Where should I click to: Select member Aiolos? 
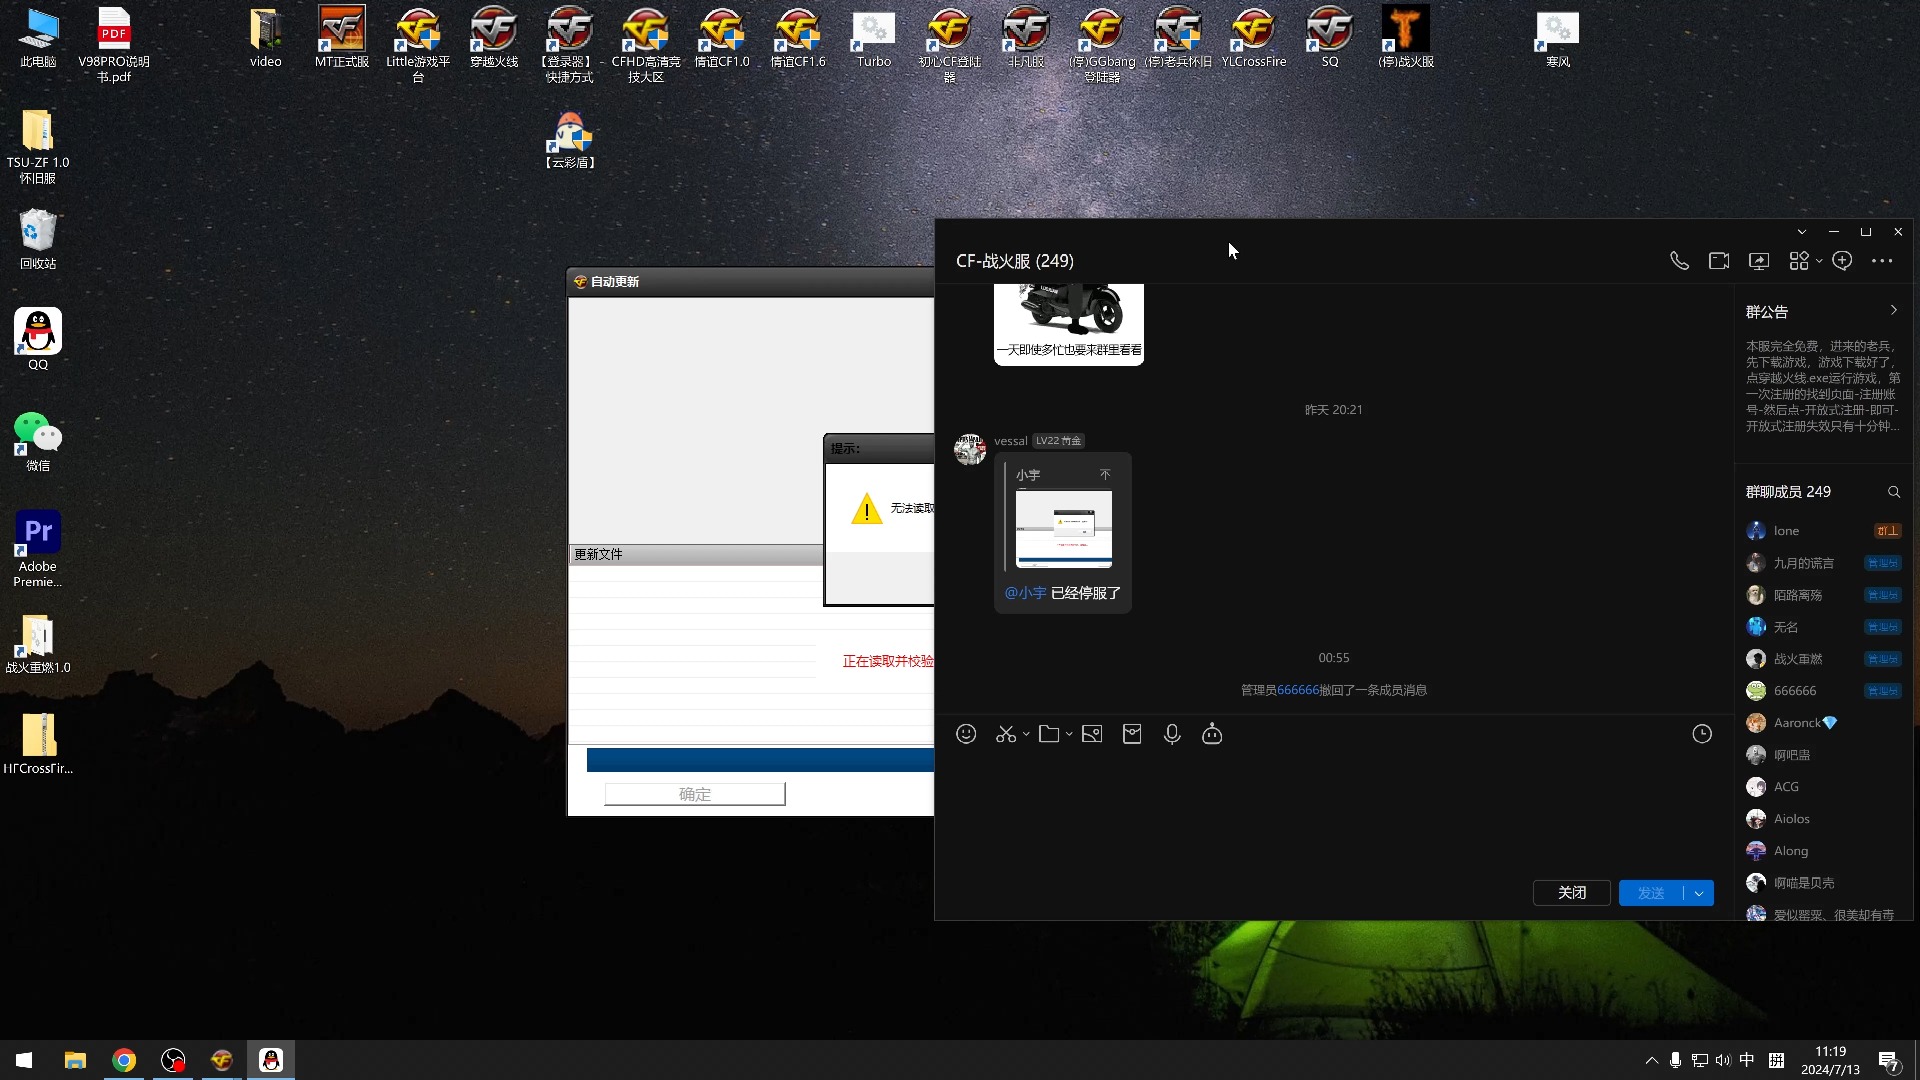tap(1824, 819)
